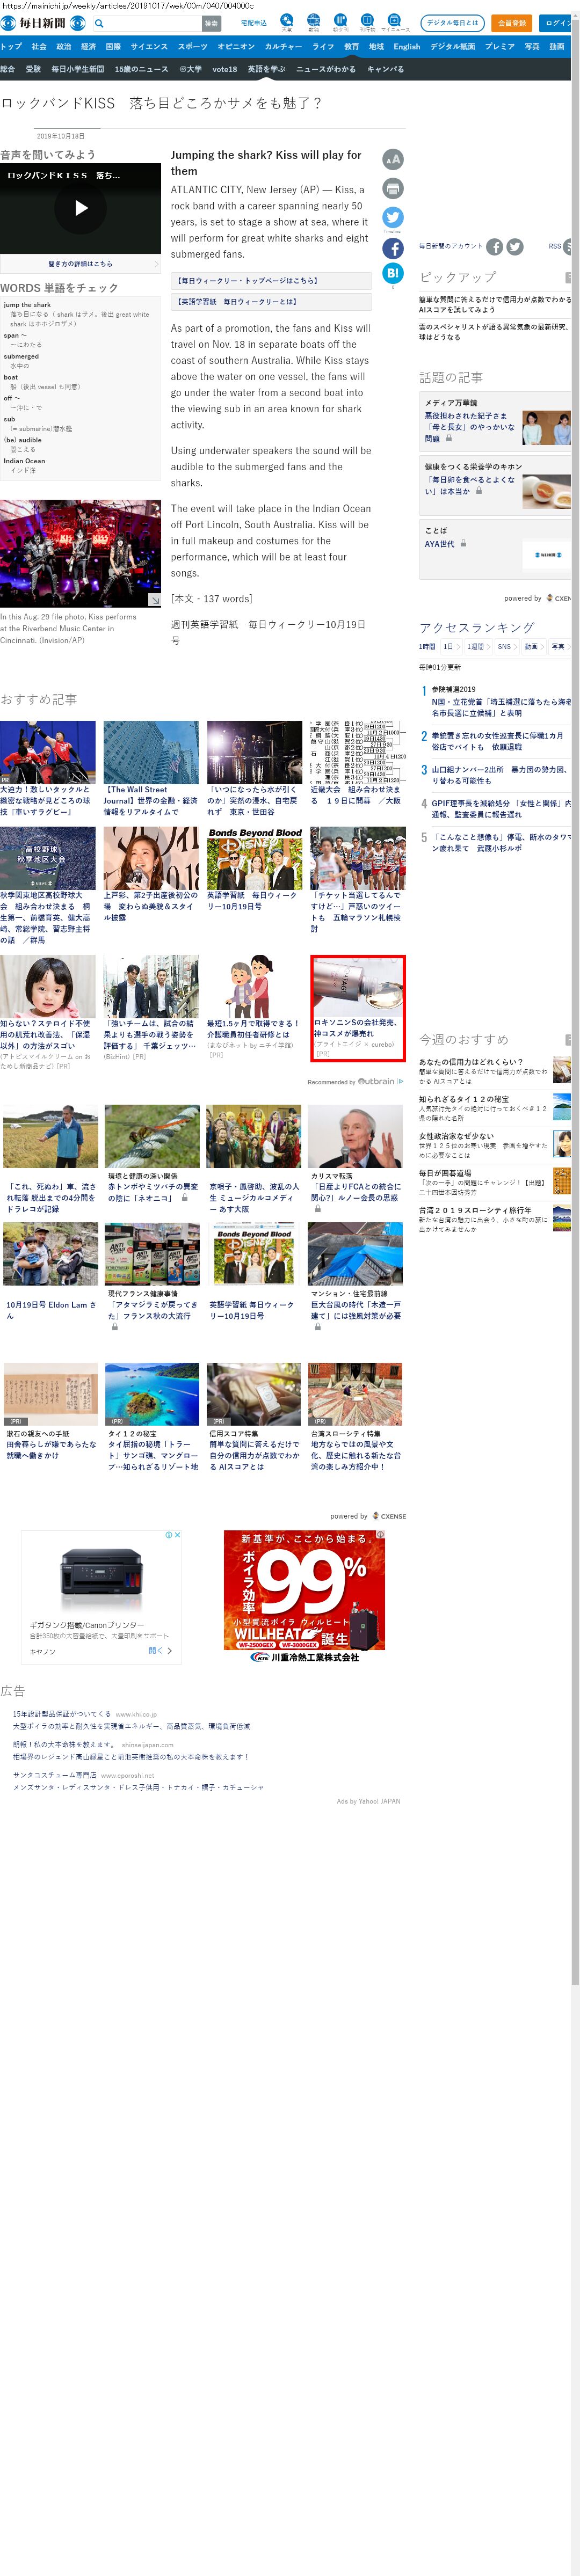
Task: Open the 社会 menu item
Action: pos(38,46)
